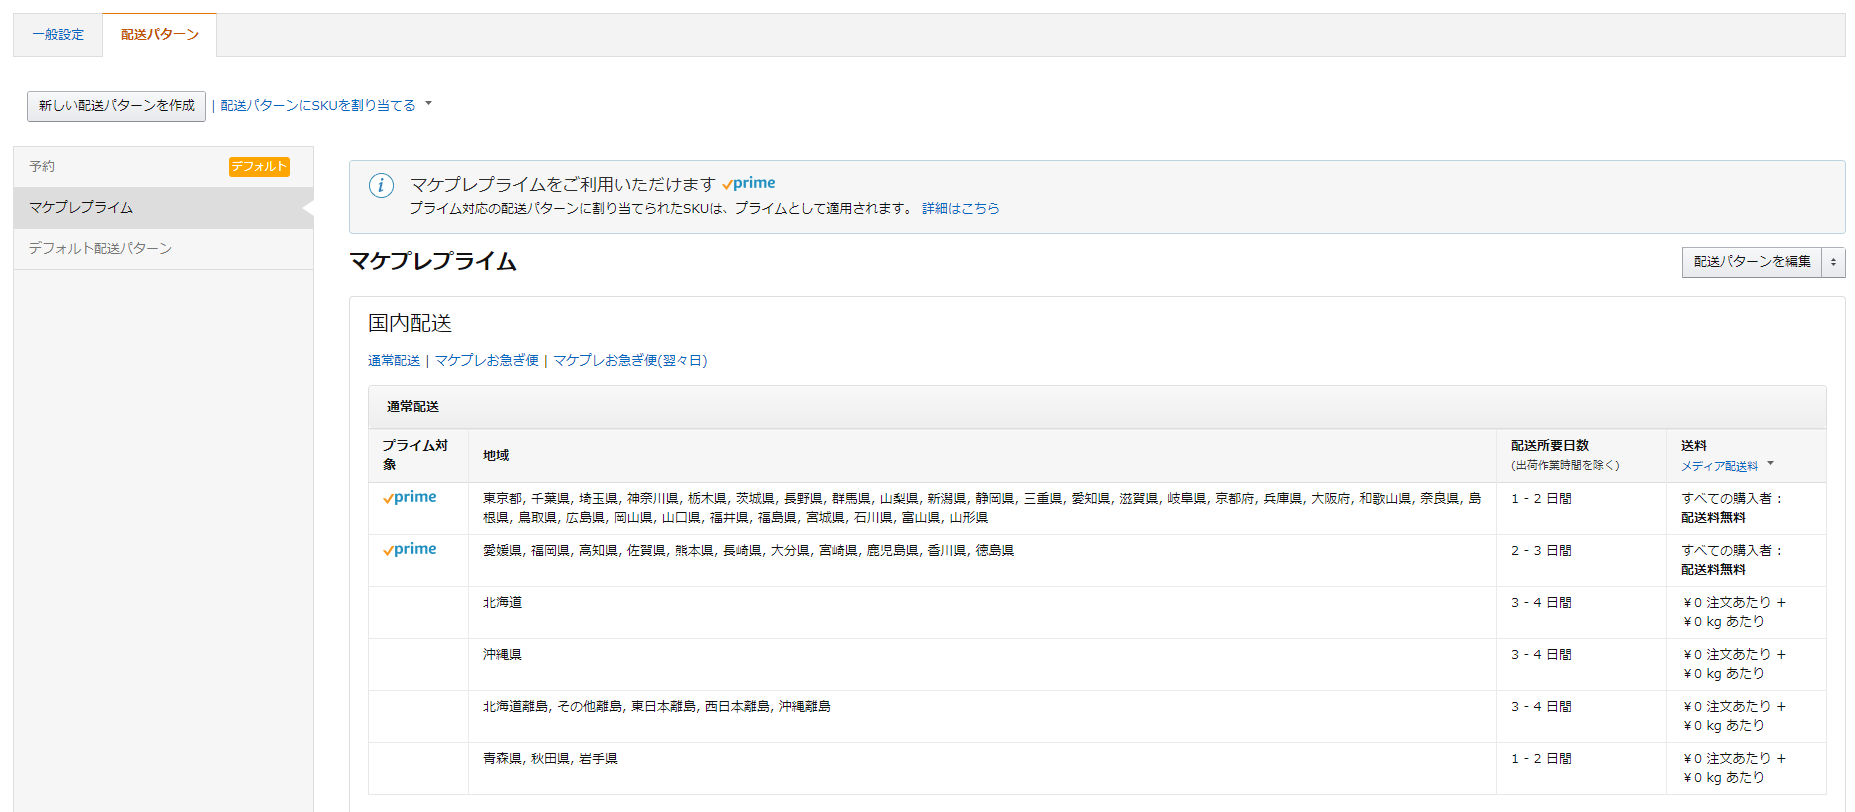
Task: Select 予約 in the left sidebar
Action: (42, 167)
